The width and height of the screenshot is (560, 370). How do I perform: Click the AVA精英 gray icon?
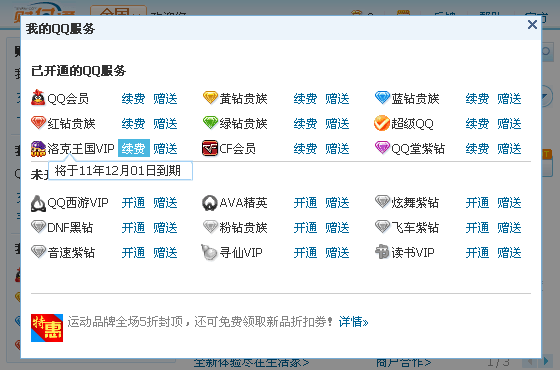point(210,203)
